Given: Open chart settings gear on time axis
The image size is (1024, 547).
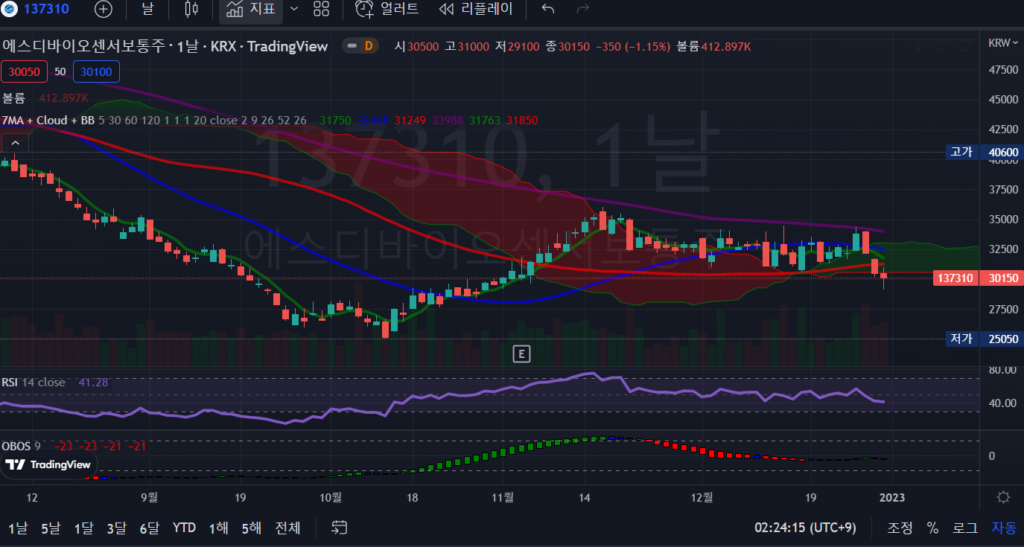Looking at the screenshot, I should (1003, 497).
